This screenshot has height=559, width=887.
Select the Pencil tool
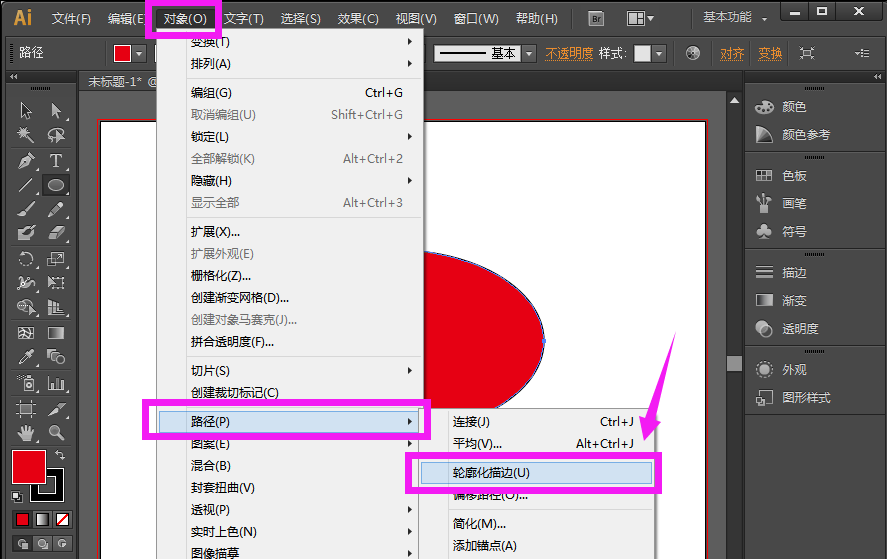56,209
